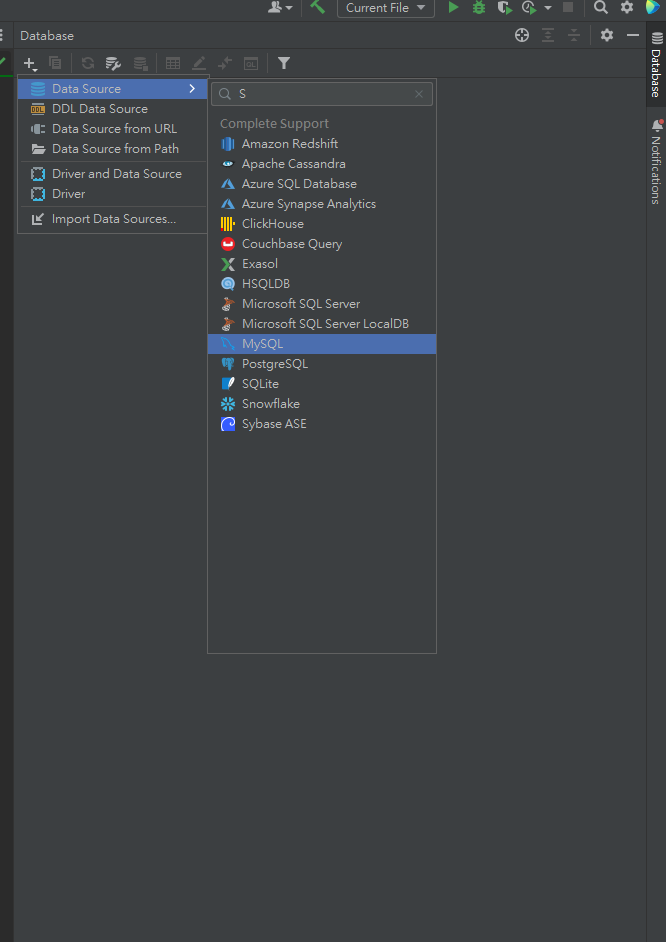Select Azure Synapse Analytics
Screen dimensions: 666x942
click(322, 204)
